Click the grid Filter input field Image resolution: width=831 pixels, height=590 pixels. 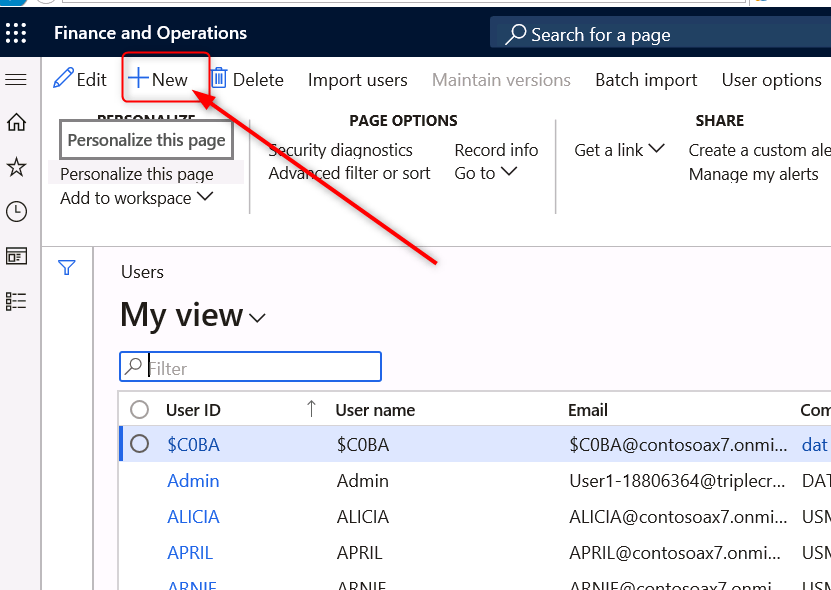[x=260, y=368]
